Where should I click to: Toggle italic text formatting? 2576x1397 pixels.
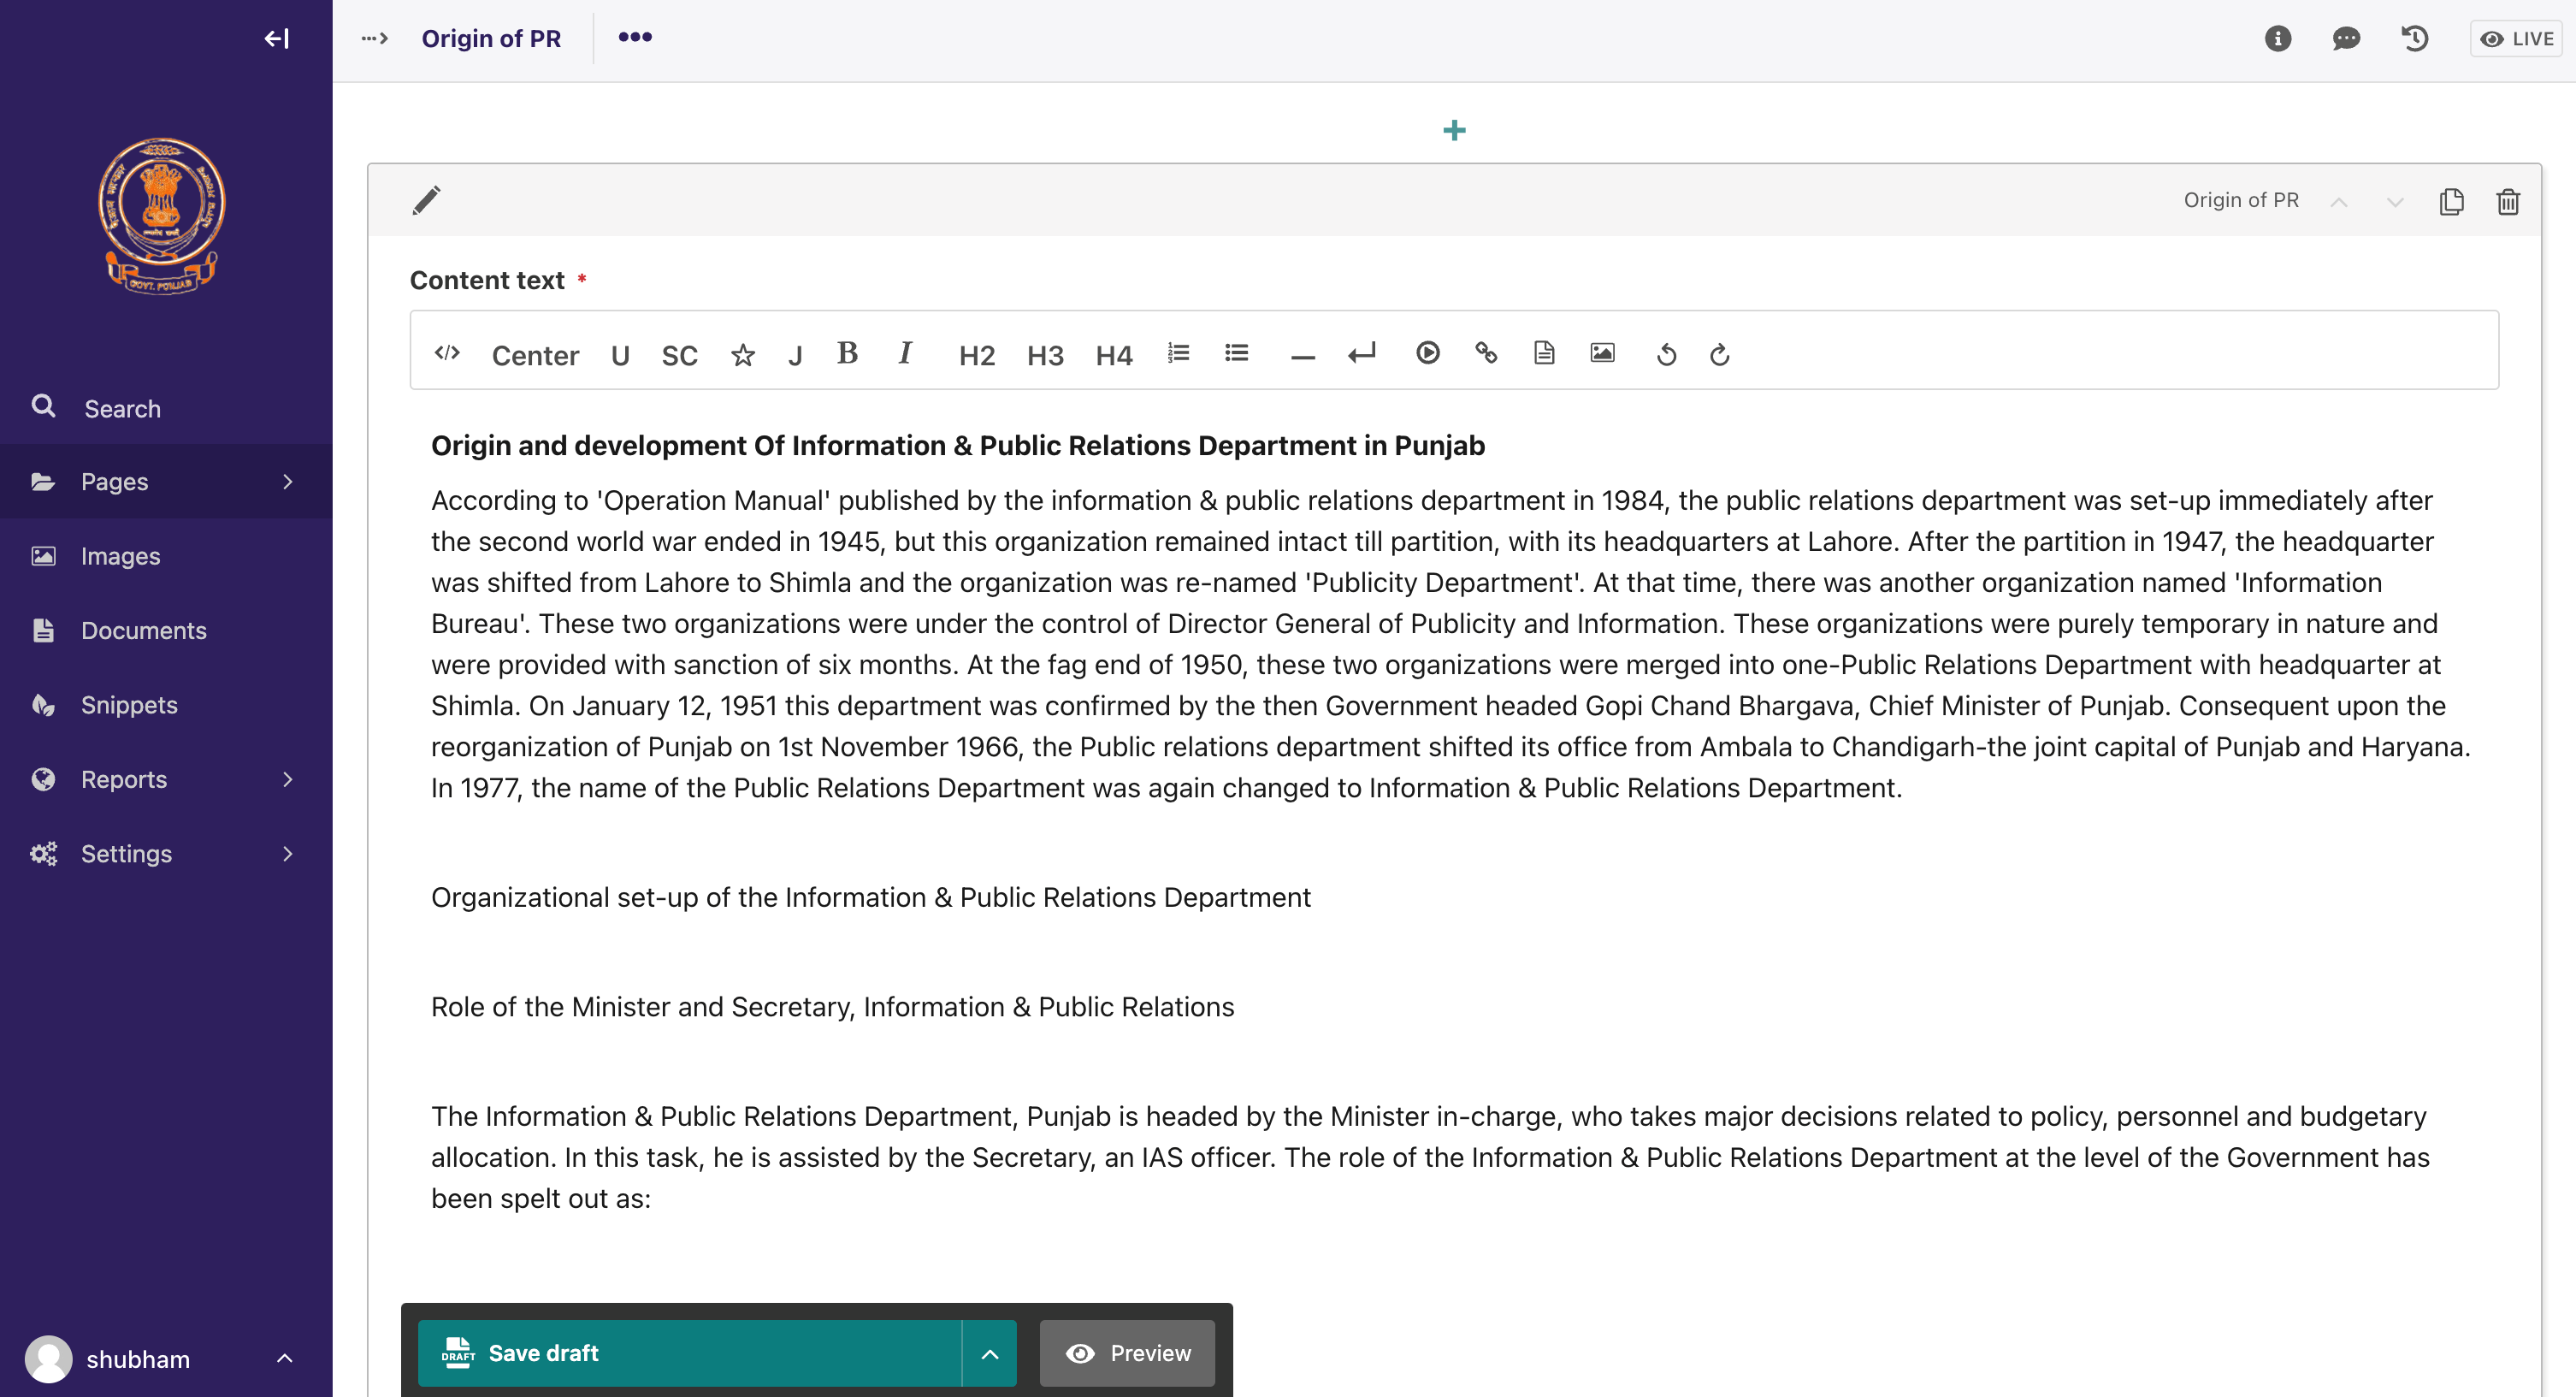[x=904, y=353]
